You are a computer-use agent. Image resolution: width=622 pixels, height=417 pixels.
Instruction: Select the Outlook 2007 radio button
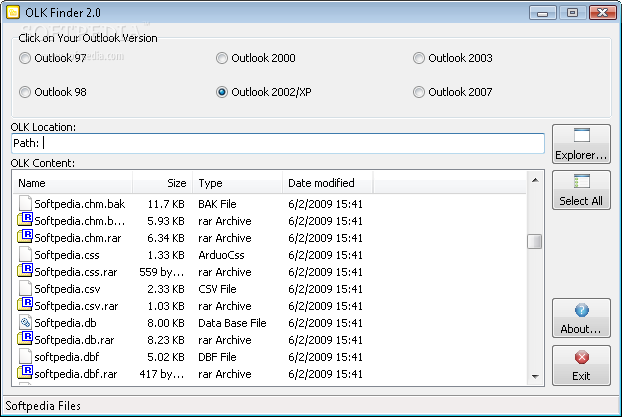click(419, 92)
